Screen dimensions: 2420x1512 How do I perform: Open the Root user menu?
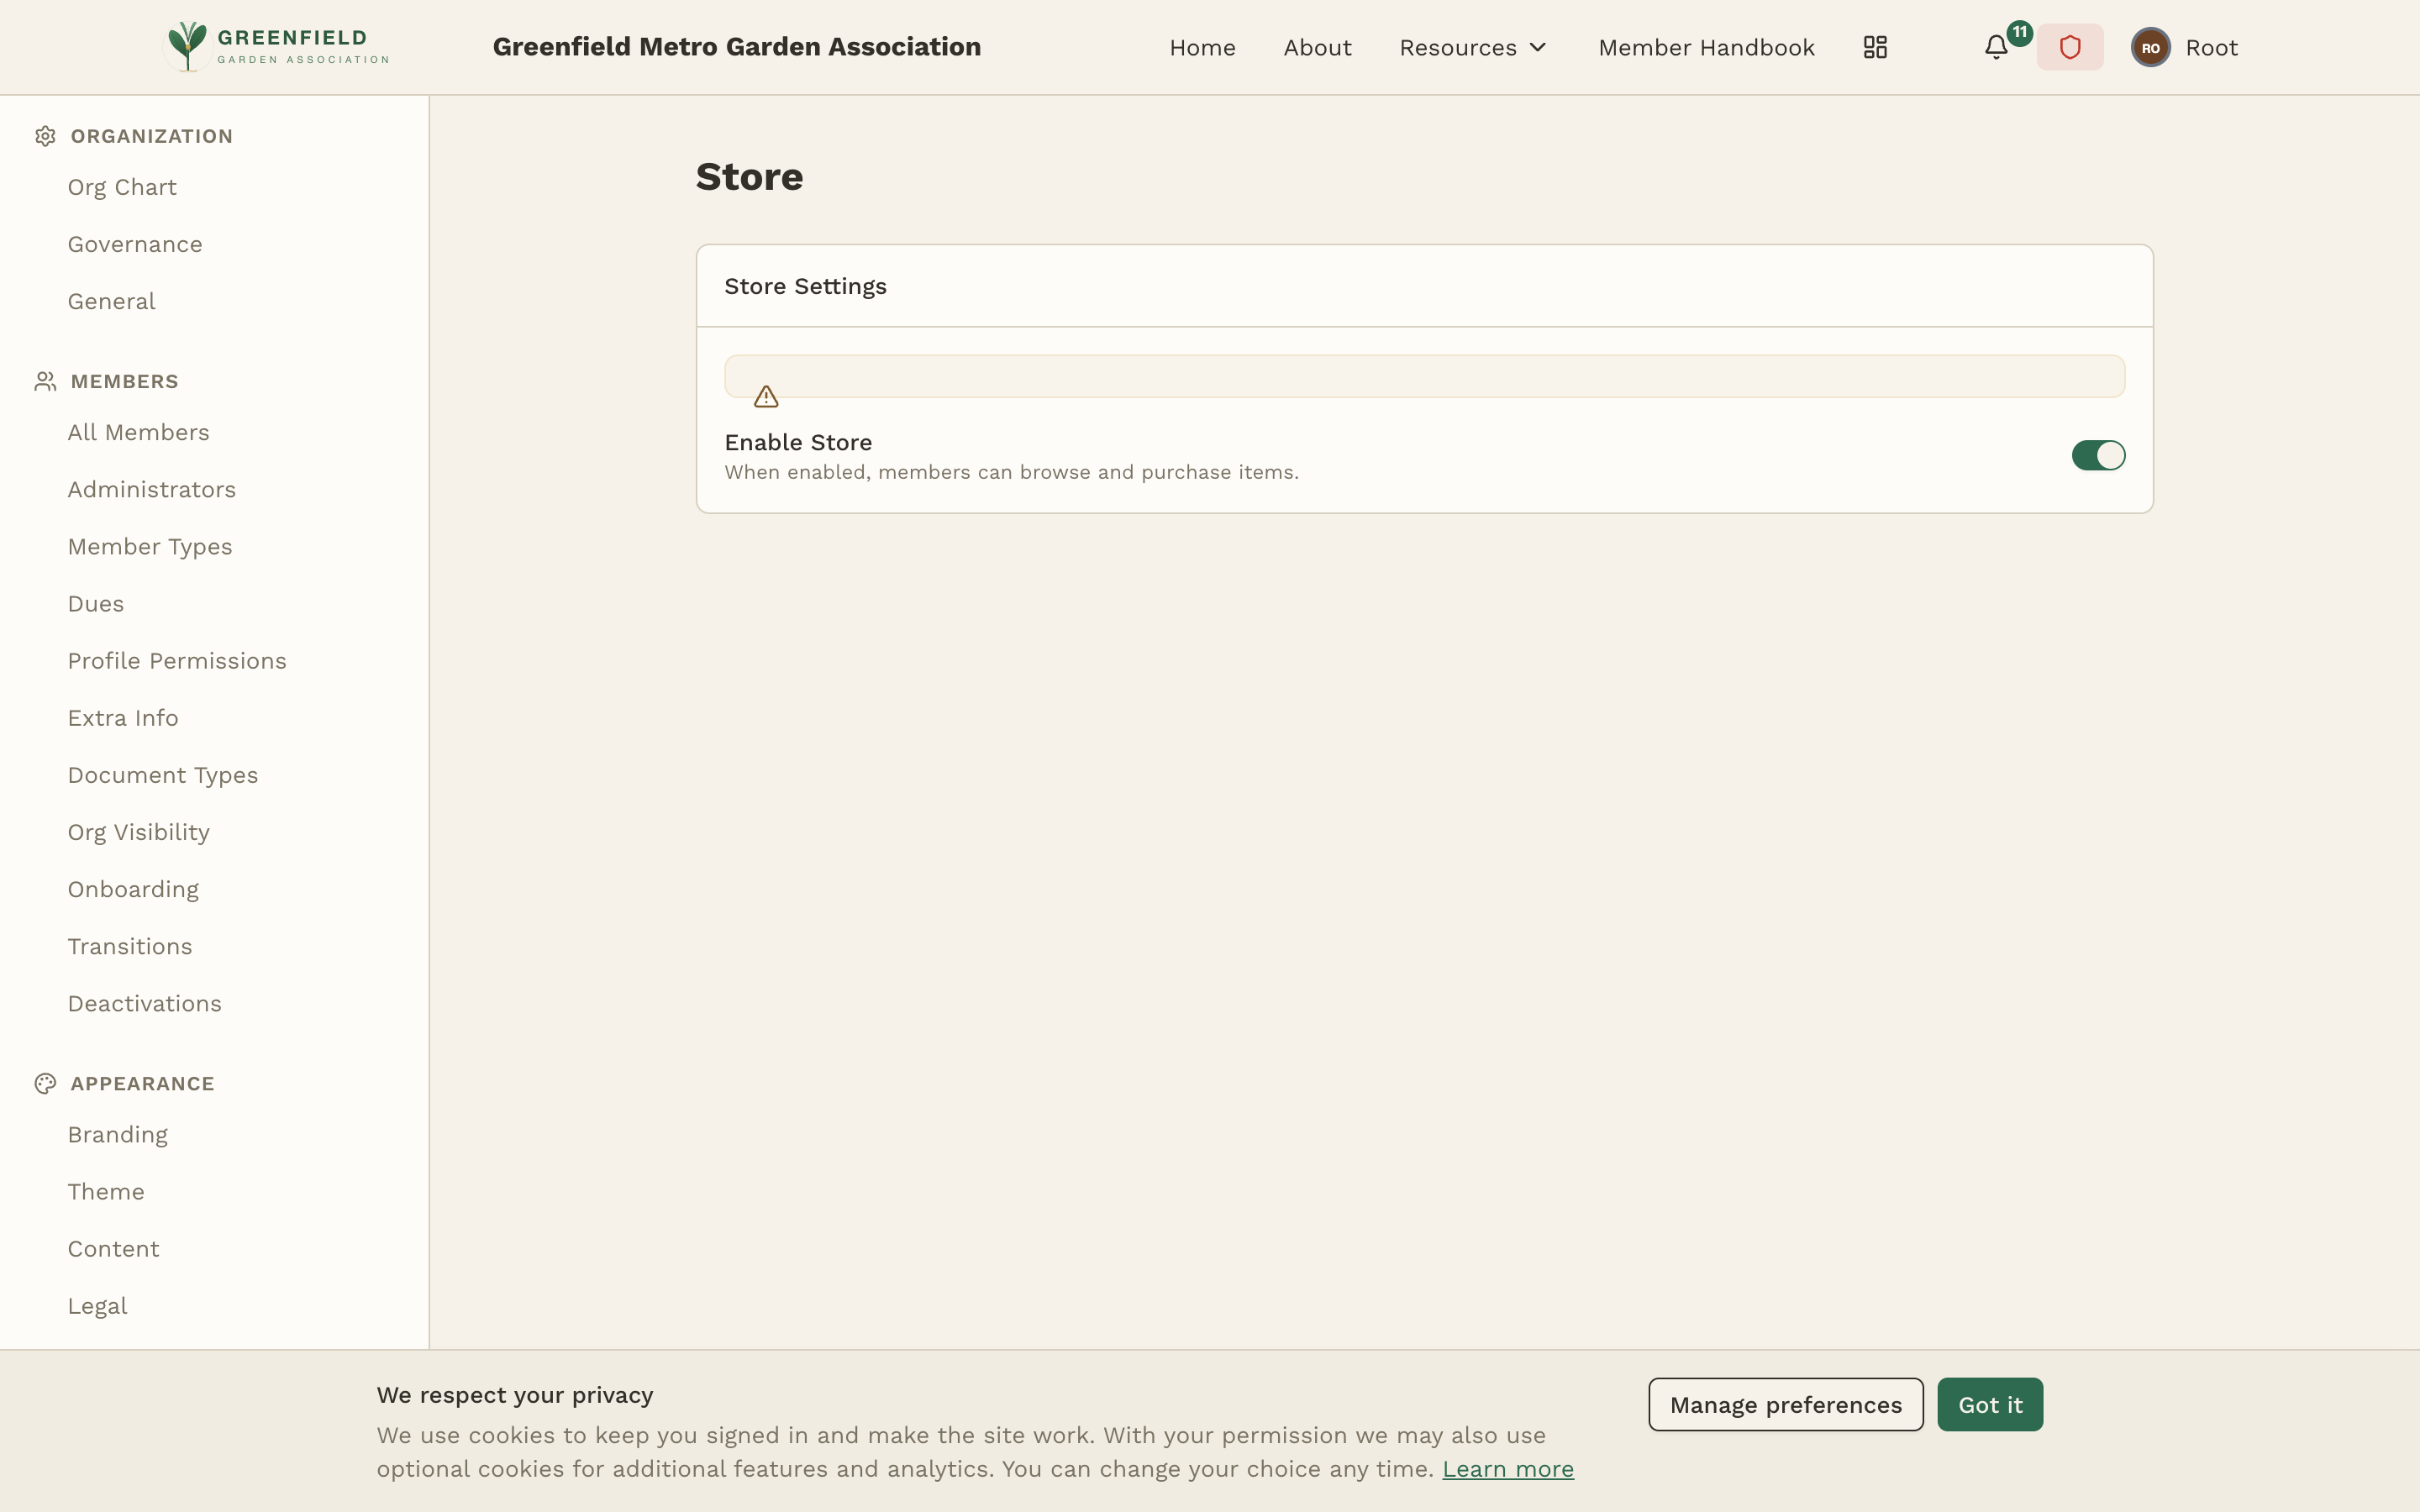click(x=2184, y=47)
